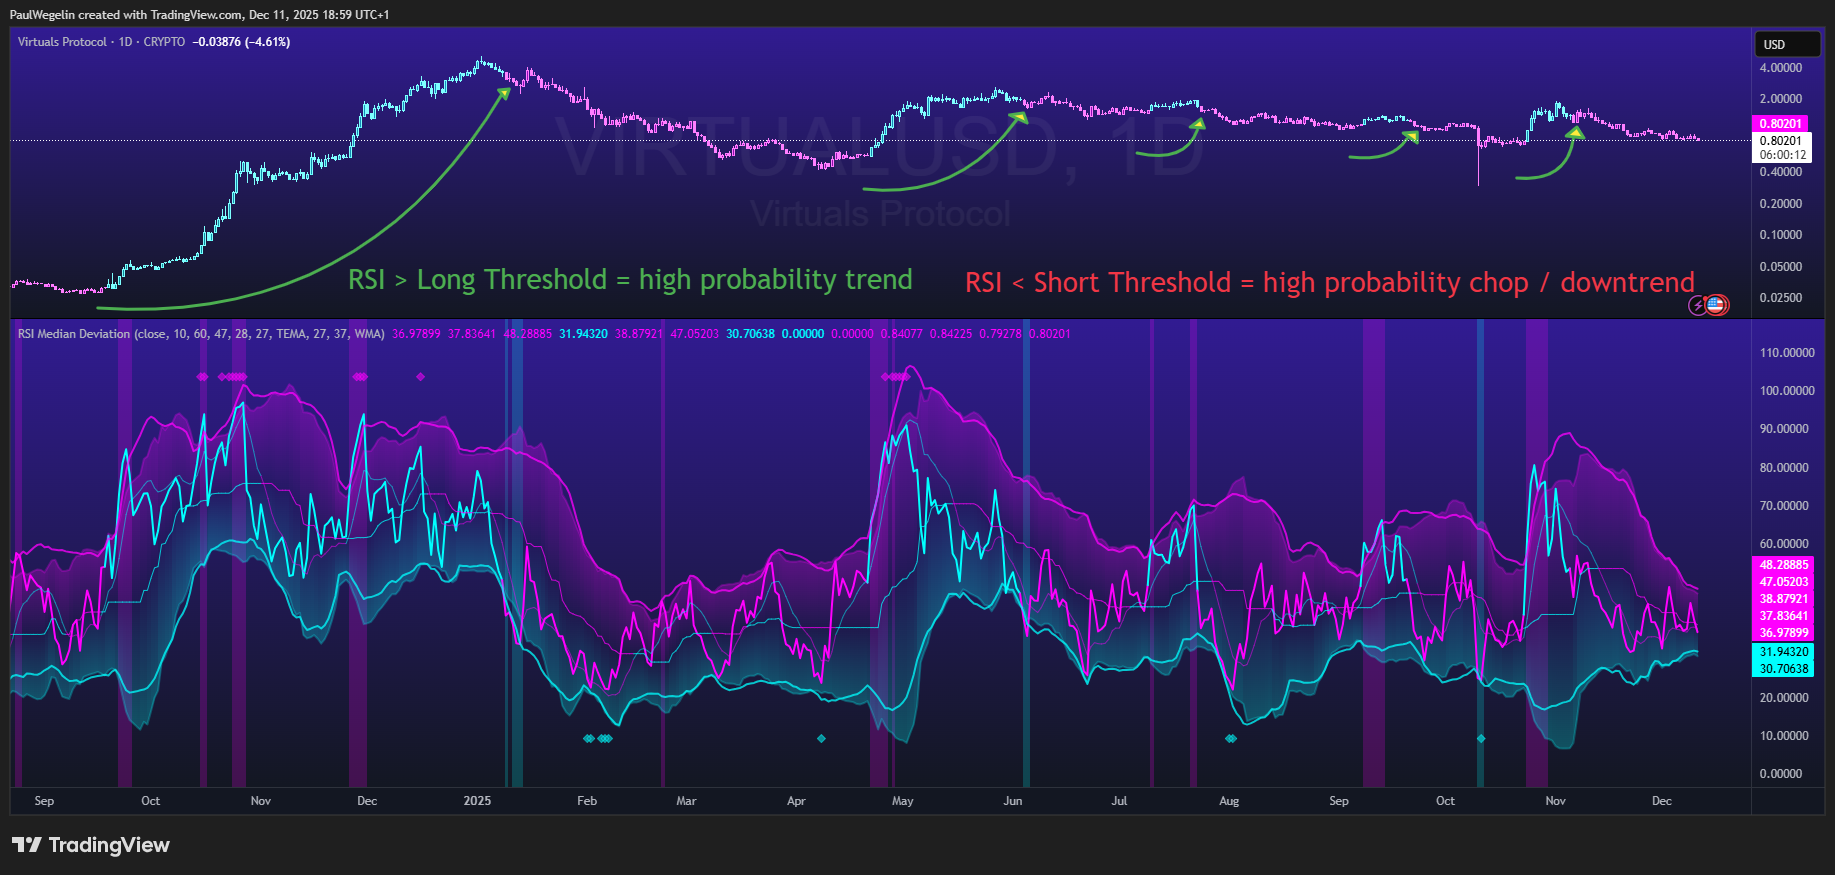Click the 'Virtuals Protocol · 1D · CRYPTO' title
Screen dimensions: 1835x875
(x=101, y=42)
